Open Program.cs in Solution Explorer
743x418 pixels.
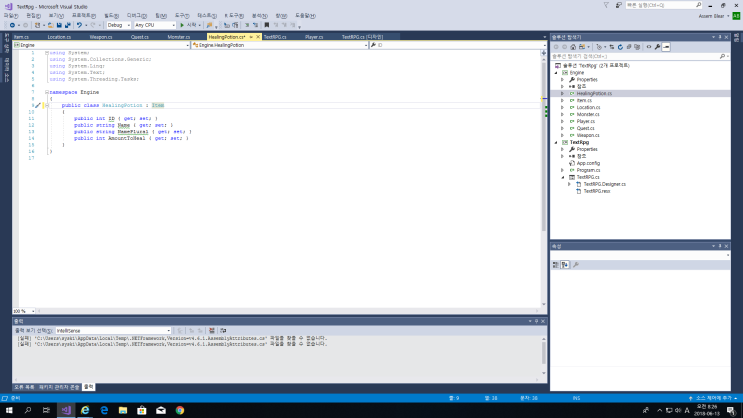tap(588, 170)
